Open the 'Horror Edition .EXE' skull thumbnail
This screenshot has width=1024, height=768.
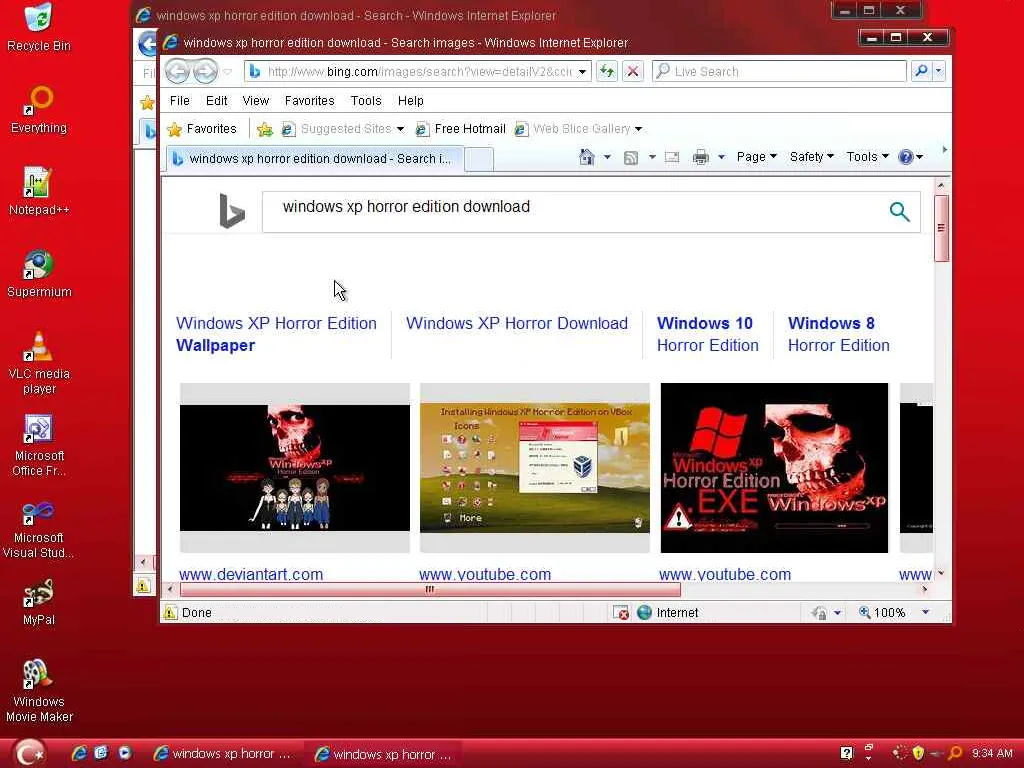[774, 468]
